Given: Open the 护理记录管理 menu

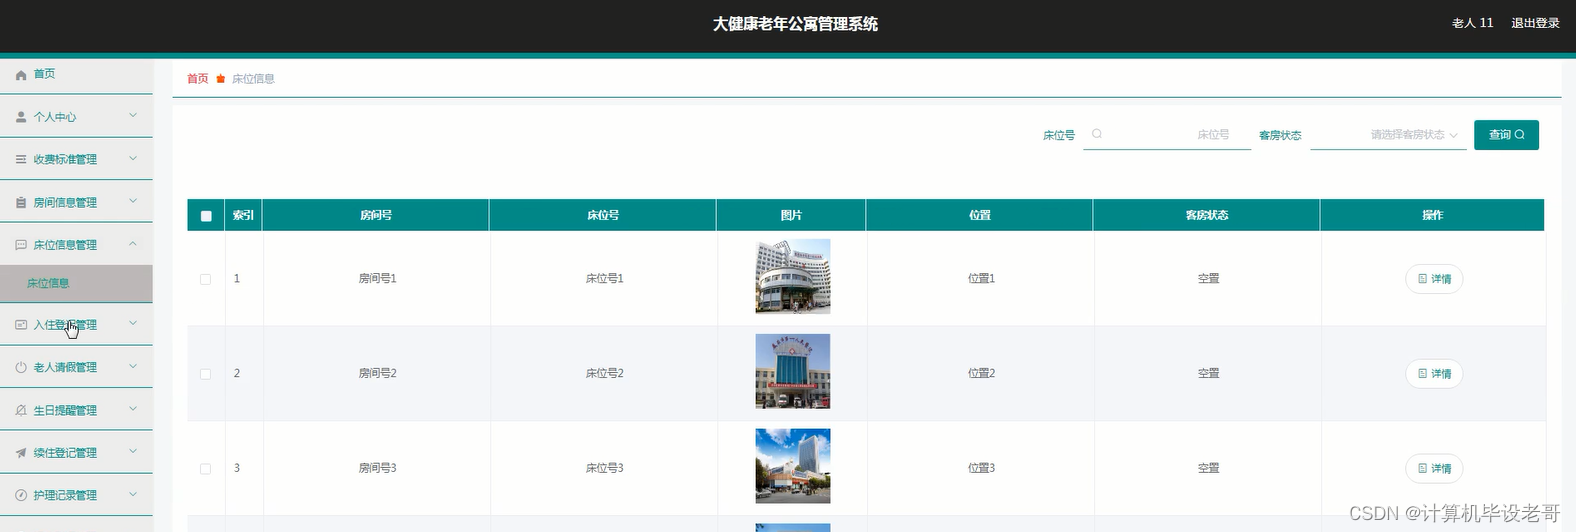Looking at the screenshot, I should (x=76, y=495).
